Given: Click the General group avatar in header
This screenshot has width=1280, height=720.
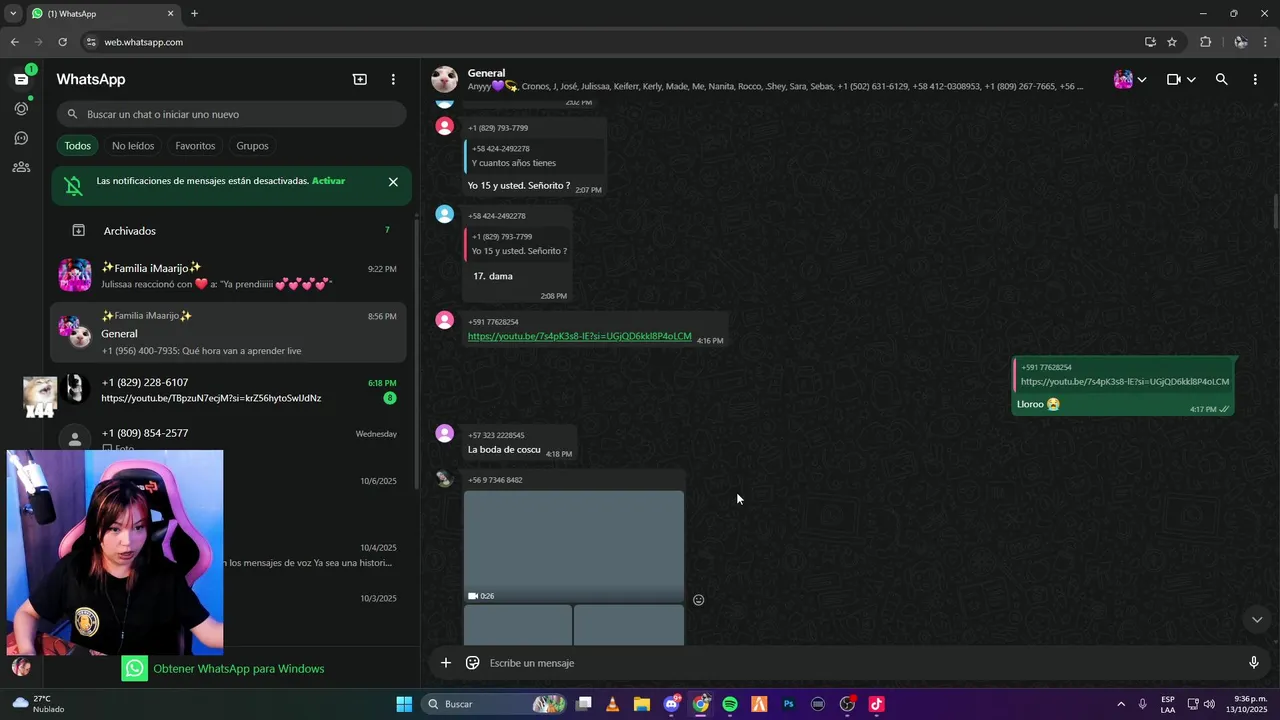Looking at the screenshot, I should [445, 79].
